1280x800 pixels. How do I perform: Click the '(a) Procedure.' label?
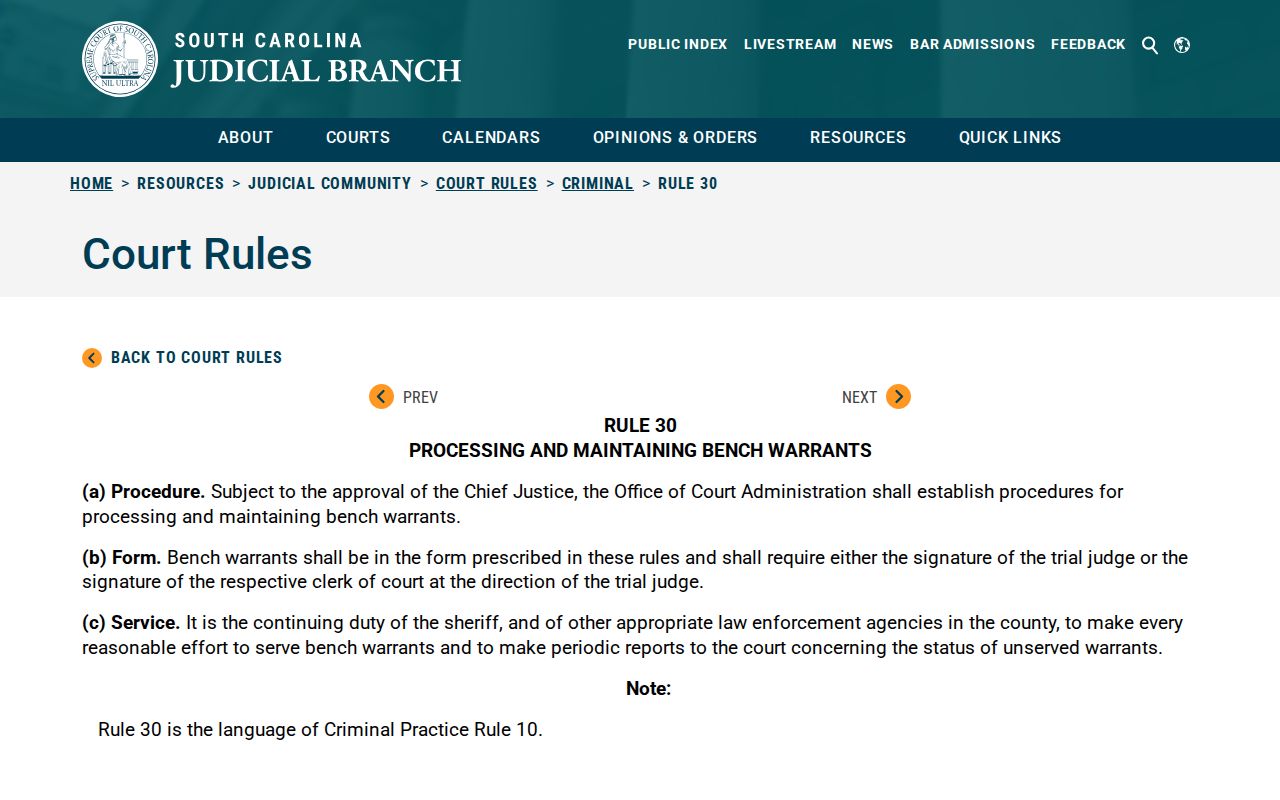click(143, 492)
